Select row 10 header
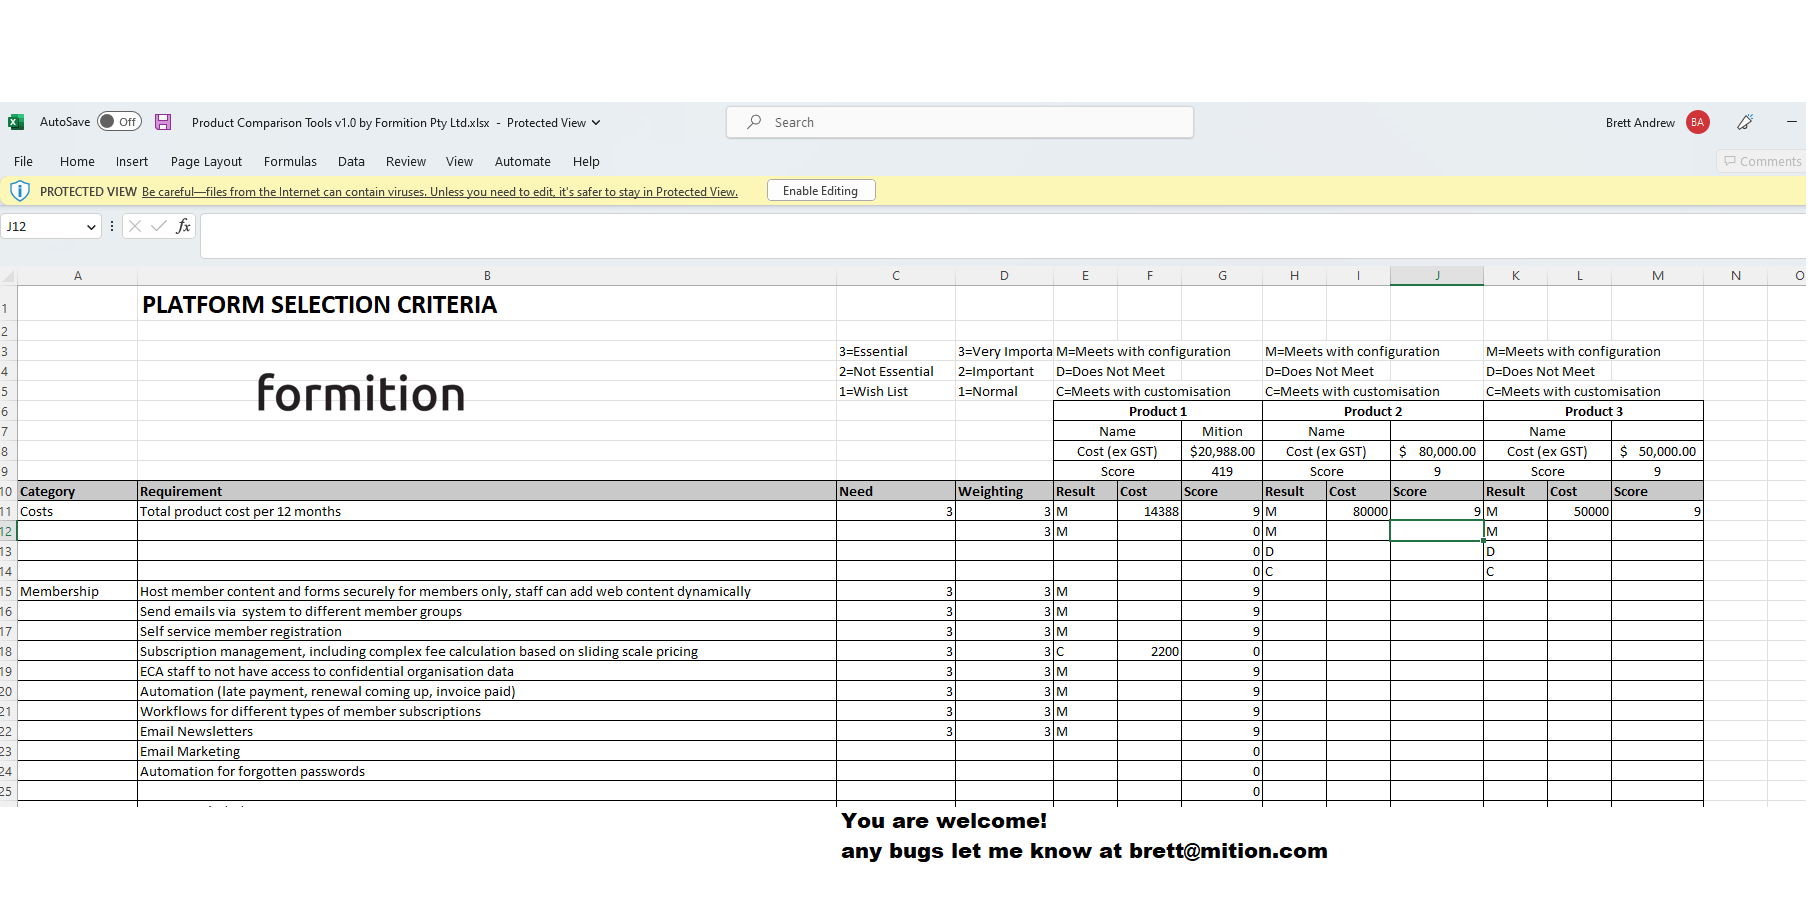The image size is (1808, 900). [8, 491]
